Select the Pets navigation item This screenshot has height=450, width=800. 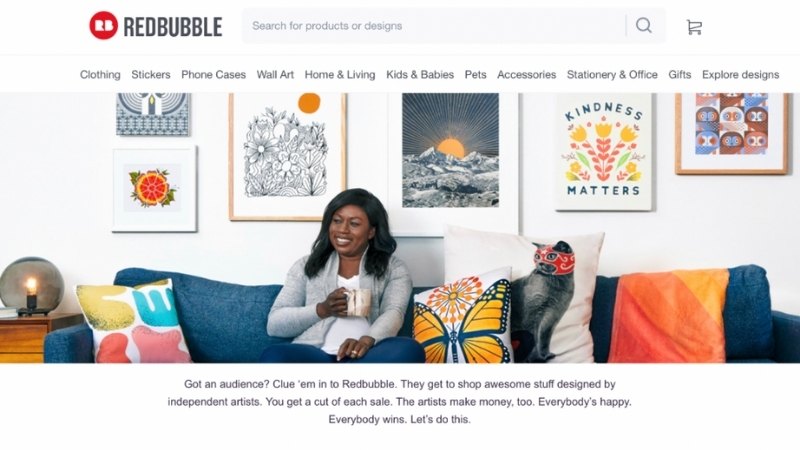[x=476, y=74]
